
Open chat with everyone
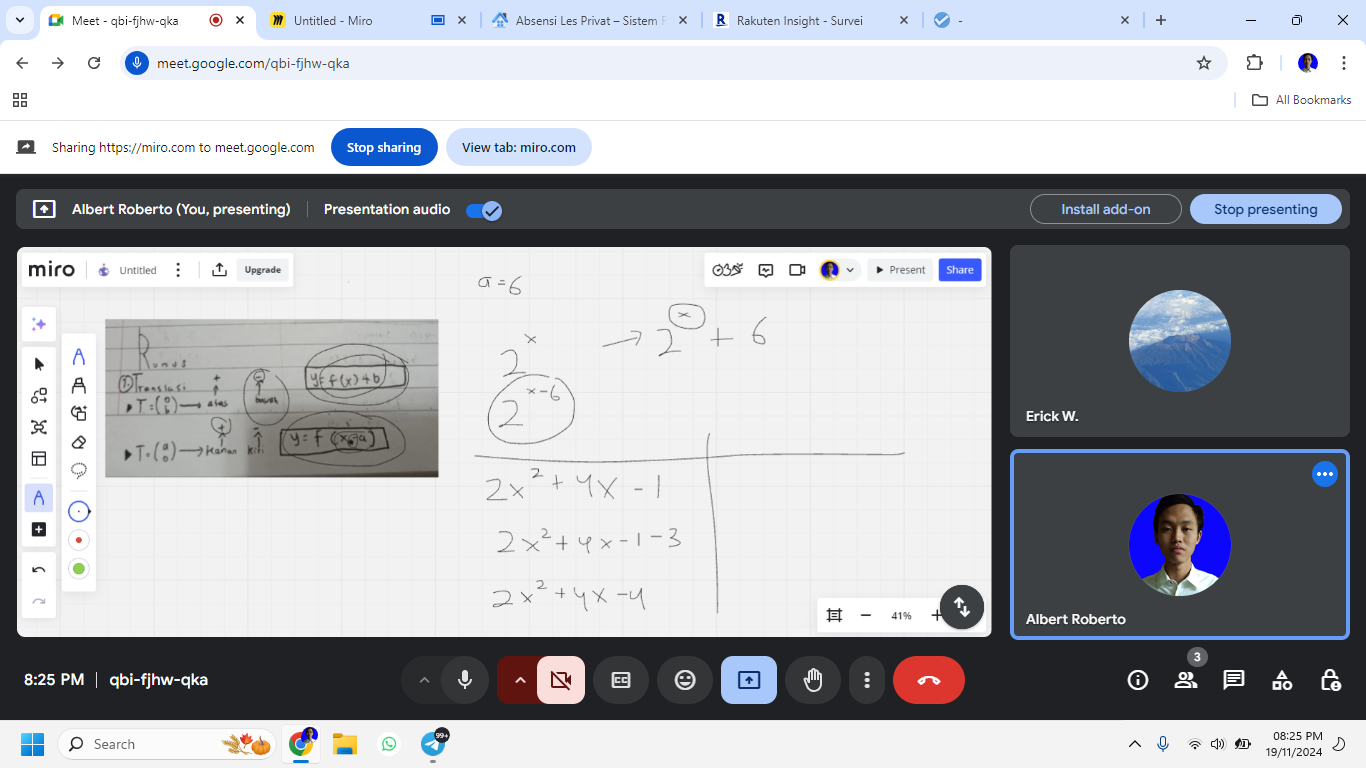(1234, 680)
